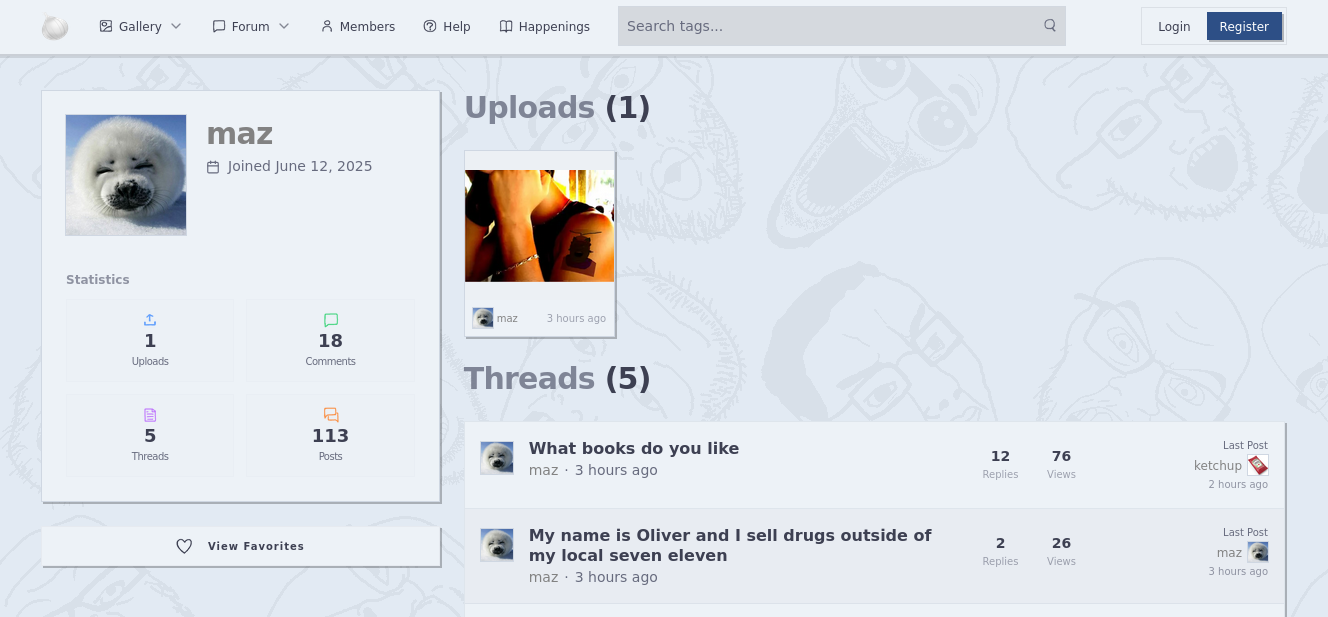Click the orange Posts statistic icon
This screenshot has height=617, width=1328.
click(331, 415)
